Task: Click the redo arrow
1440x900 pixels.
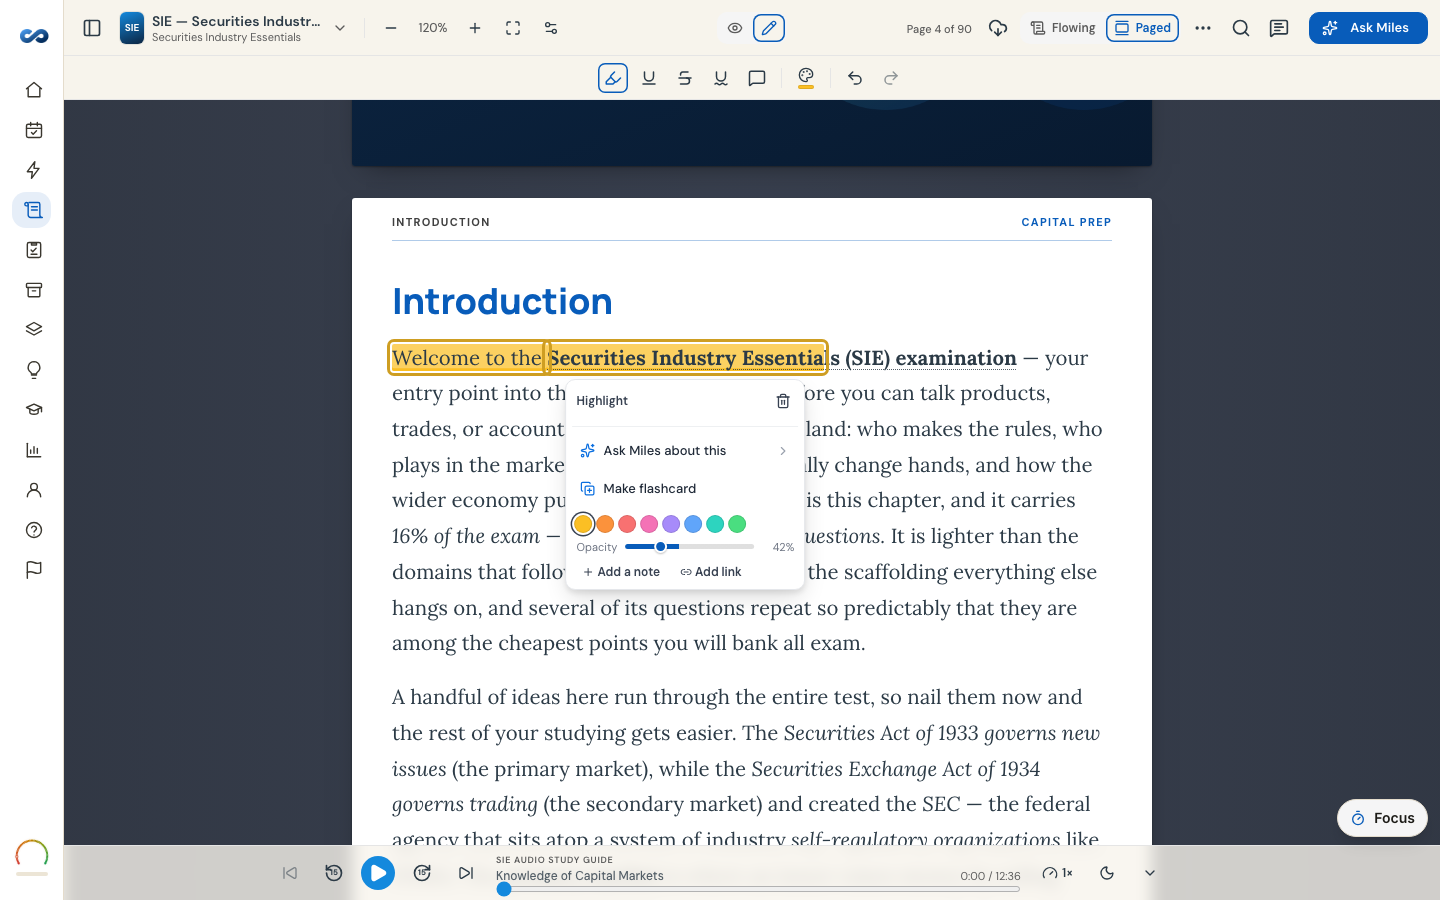Action: [x=891, y=78]
